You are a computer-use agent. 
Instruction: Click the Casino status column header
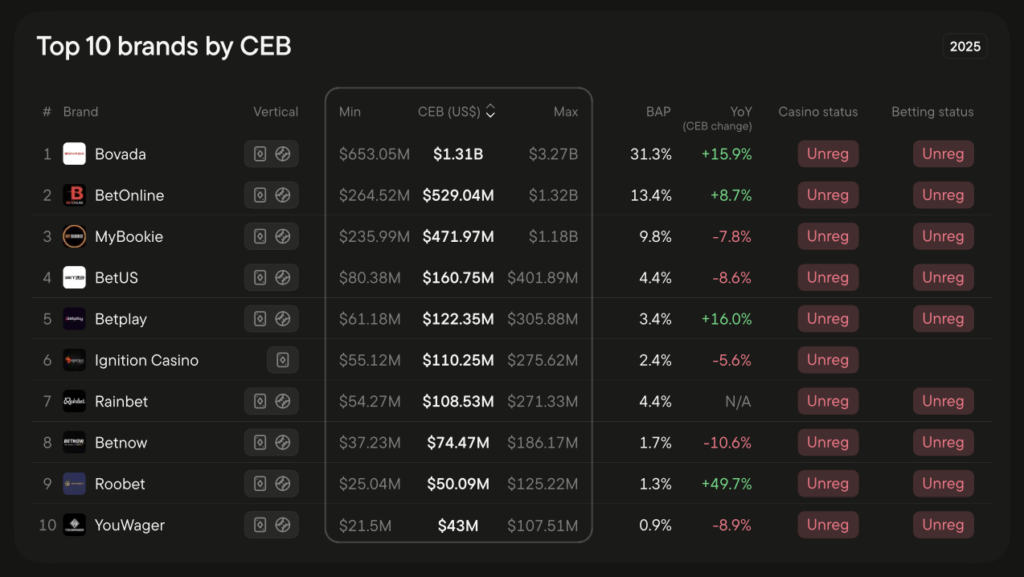click(818, 112)
